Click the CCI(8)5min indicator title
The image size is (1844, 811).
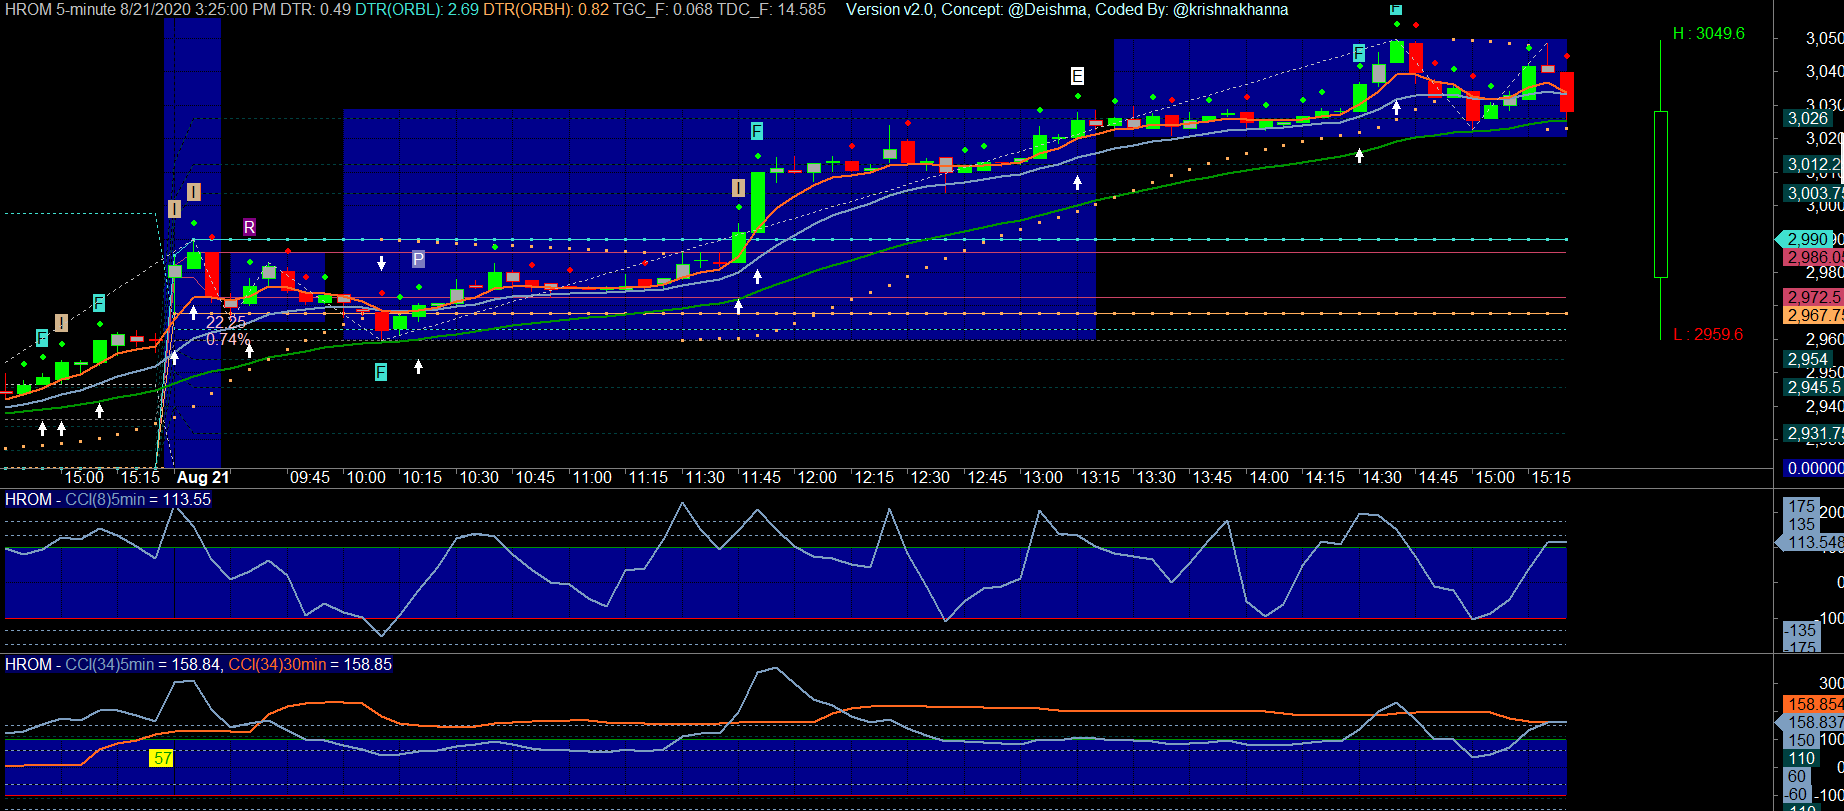pyautogui.click(x=137, y=499)
